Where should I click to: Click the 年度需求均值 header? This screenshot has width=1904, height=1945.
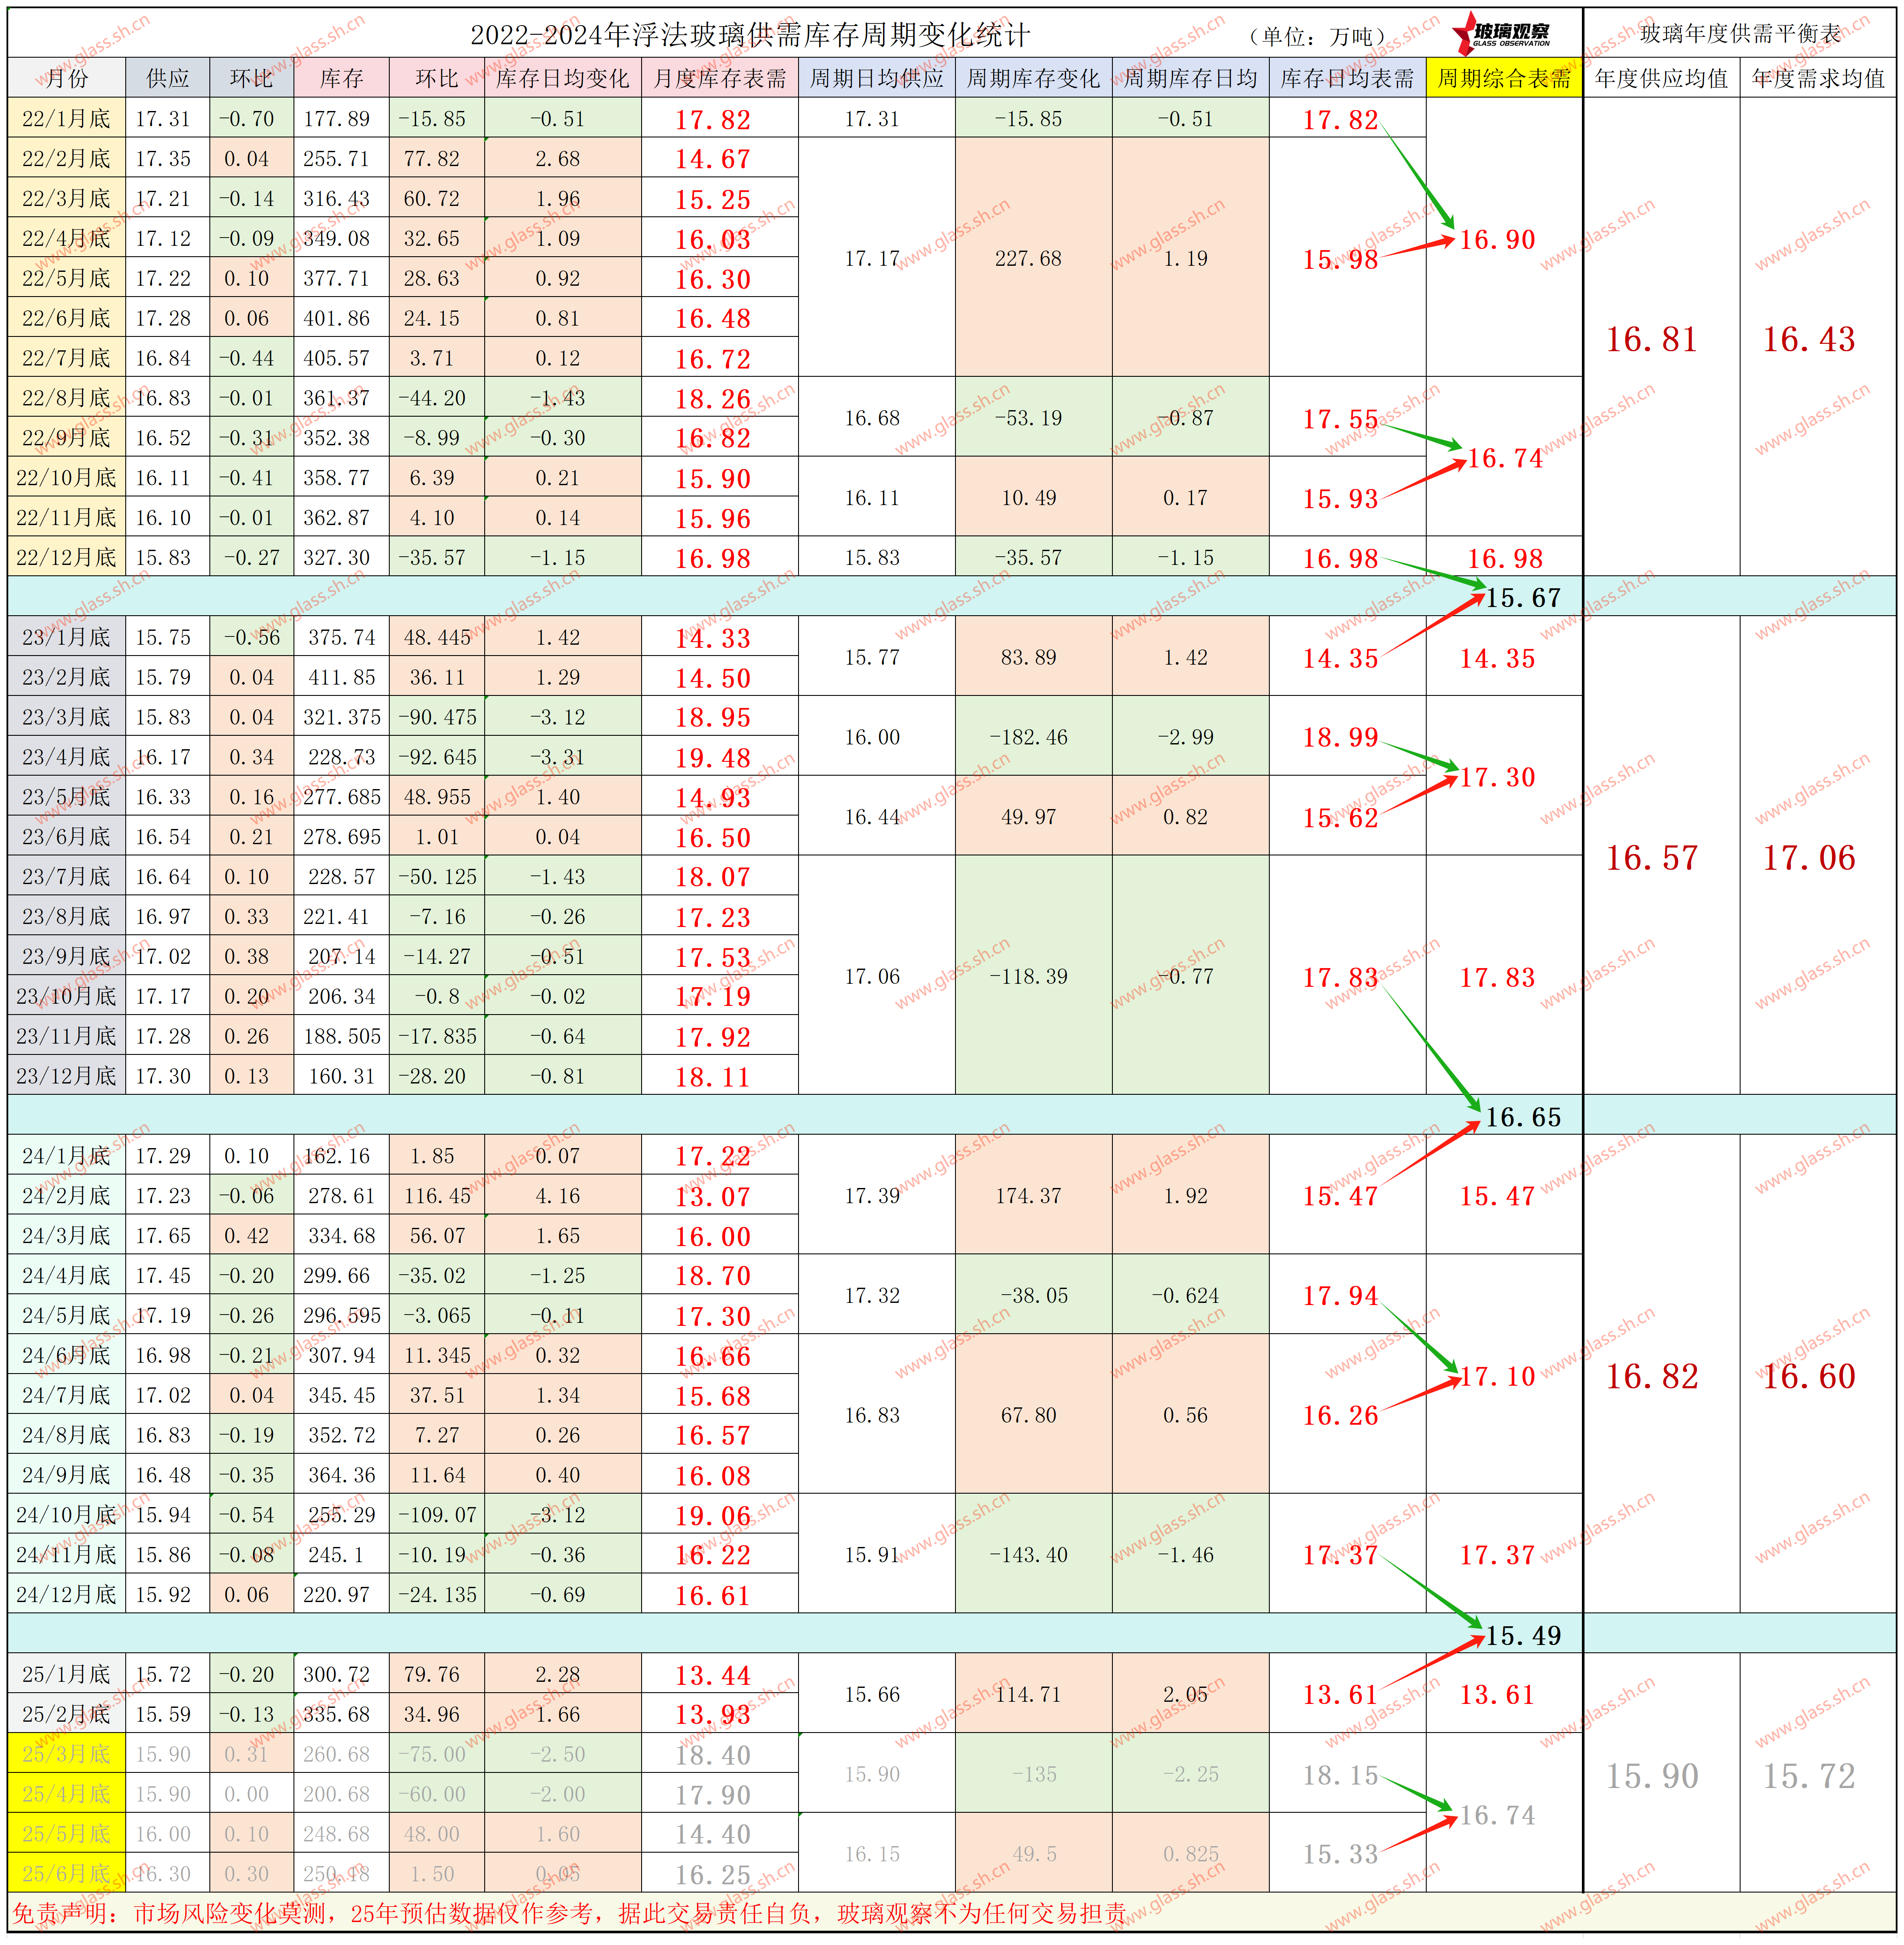tap(1818, 78)
